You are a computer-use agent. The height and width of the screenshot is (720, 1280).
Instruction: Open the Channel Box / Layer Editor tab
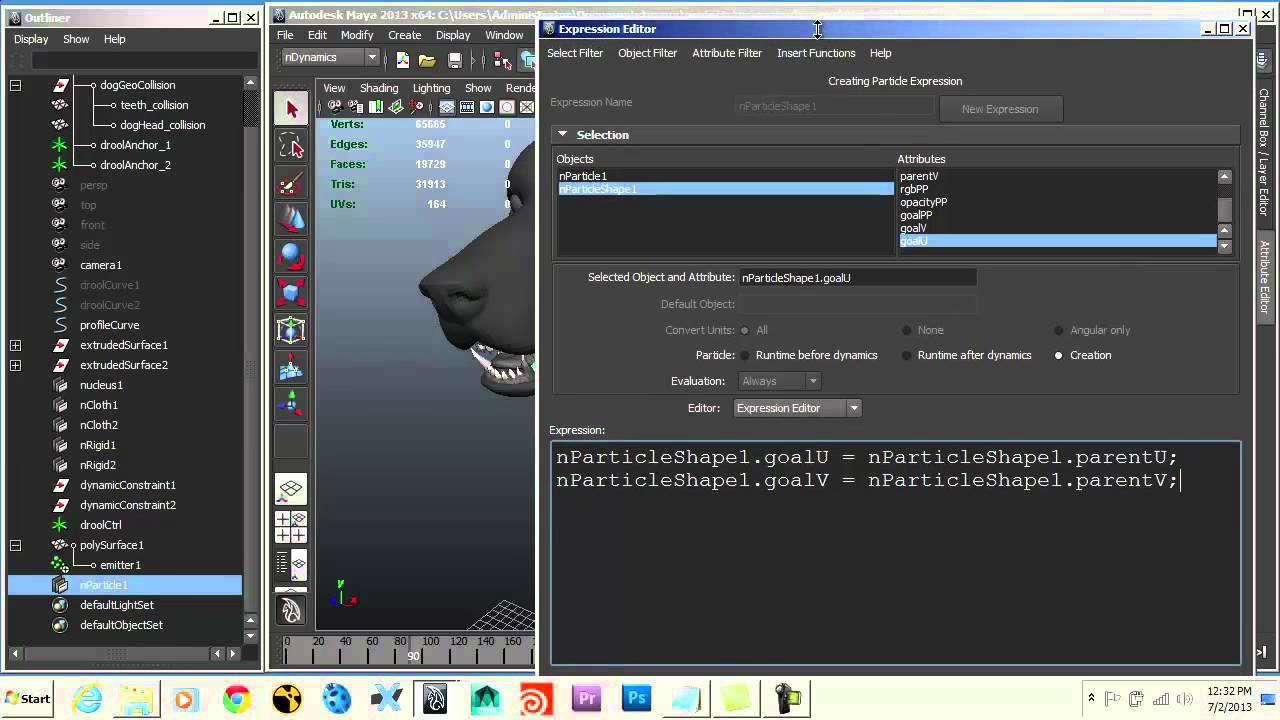pyautogui.click(x=1264, y=152)
